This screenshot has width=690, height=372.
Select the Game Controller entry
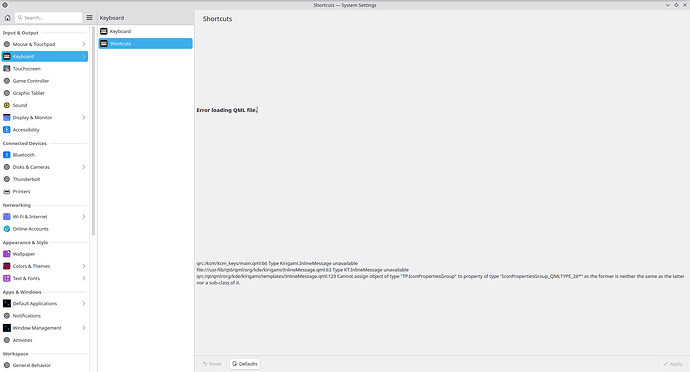pyautogui.click(x=44, y=81)
